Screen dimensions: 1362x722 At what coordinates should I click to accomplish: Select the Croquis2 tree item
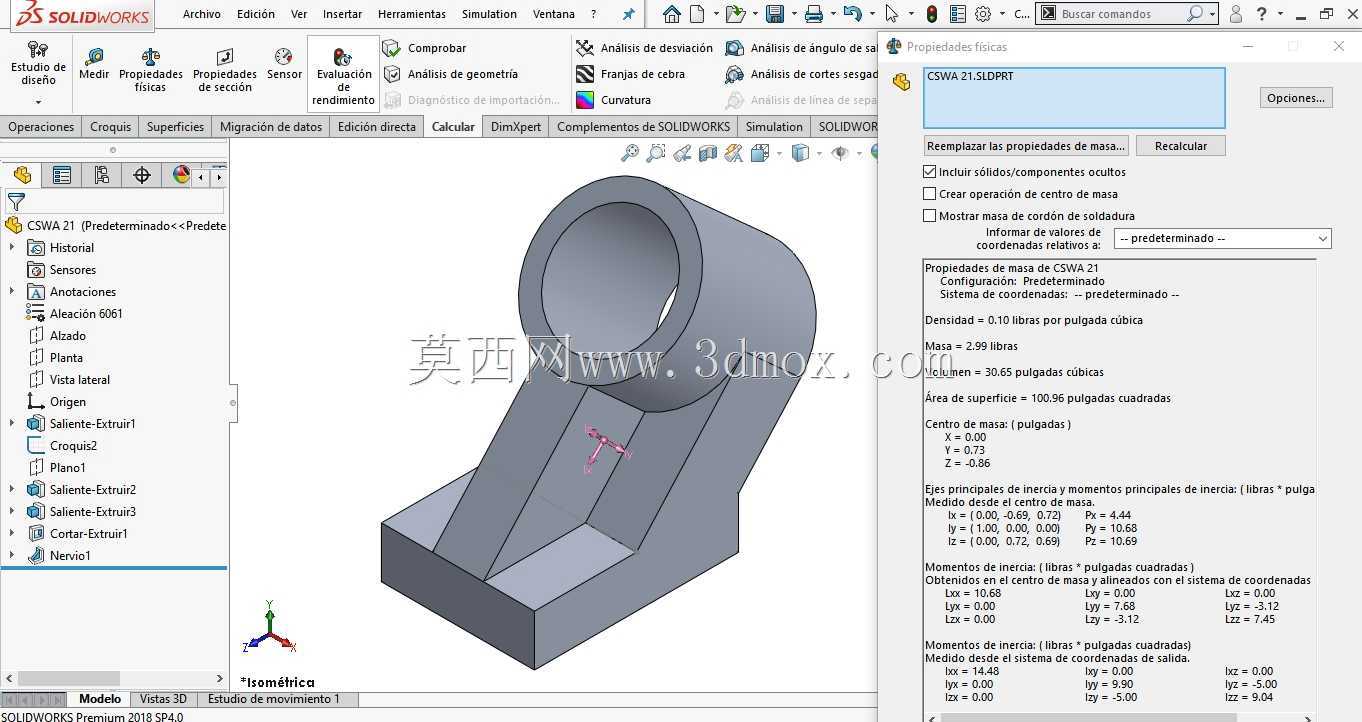click(73, 446)
